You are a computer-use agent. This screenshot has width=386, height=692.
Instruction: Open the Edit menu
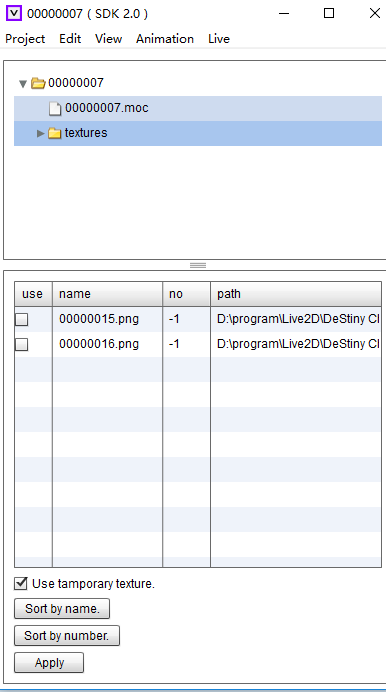(x=70, y=39)
